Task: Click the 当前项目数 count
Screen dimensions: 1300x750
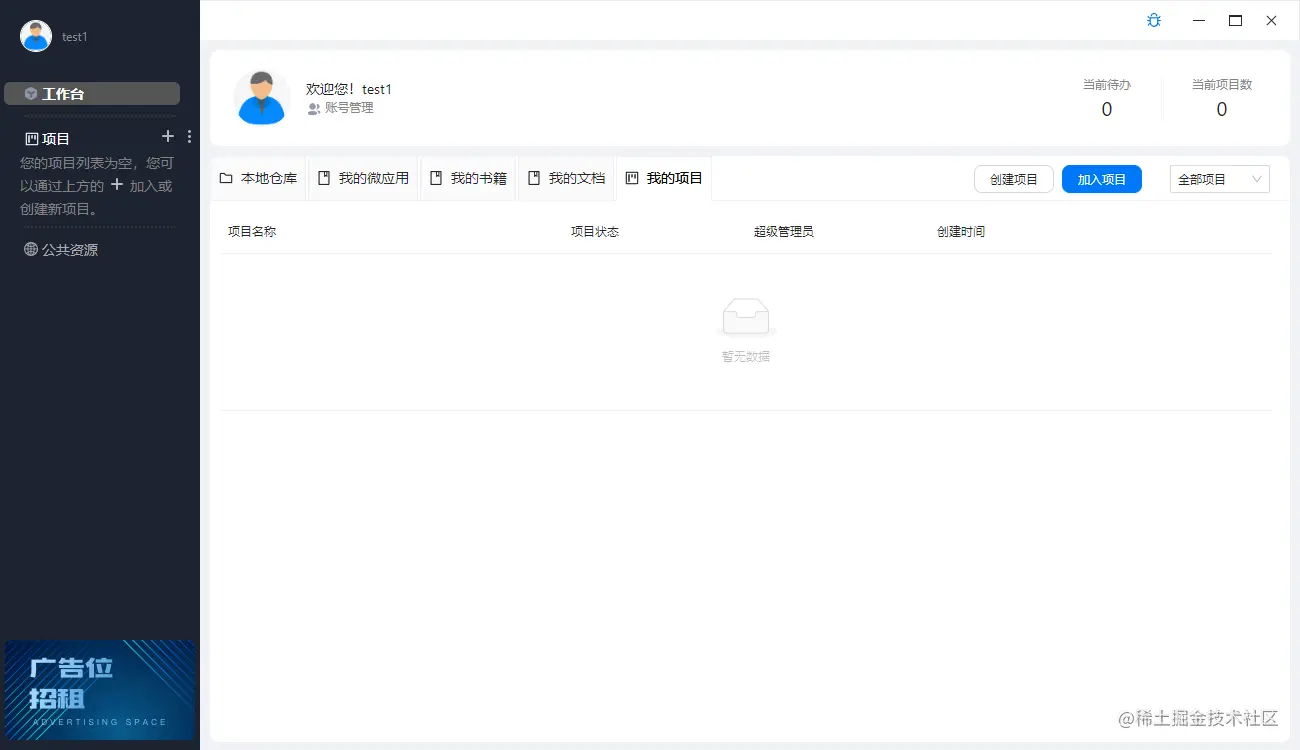Action: tap(1222, 110)
